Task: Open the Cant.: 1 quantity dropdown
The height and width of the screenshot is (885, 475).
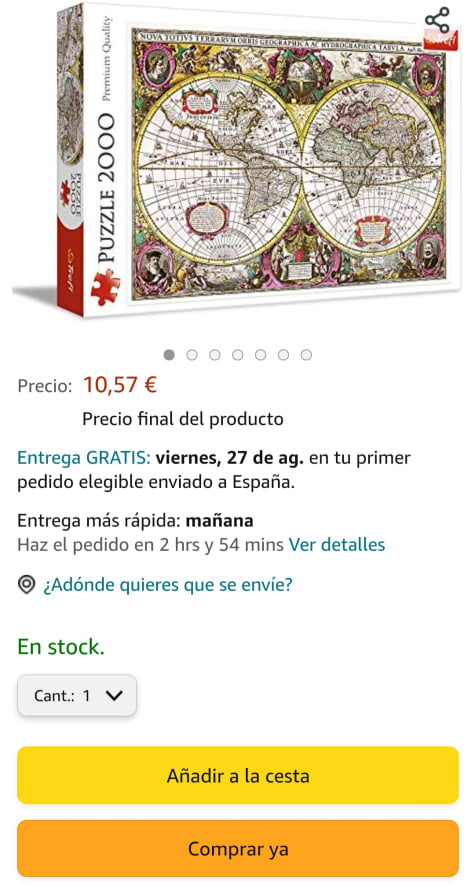Action: point(77,695)
